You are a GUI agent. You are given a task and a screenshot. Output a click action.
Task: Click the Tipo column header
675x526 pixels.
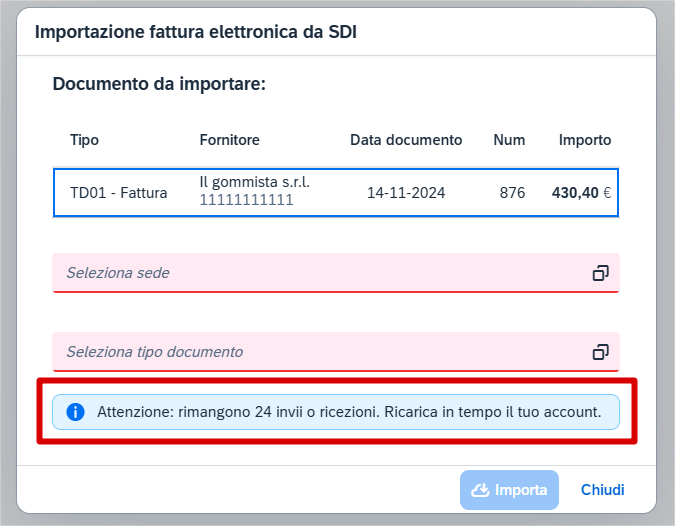tap(84, 140)
